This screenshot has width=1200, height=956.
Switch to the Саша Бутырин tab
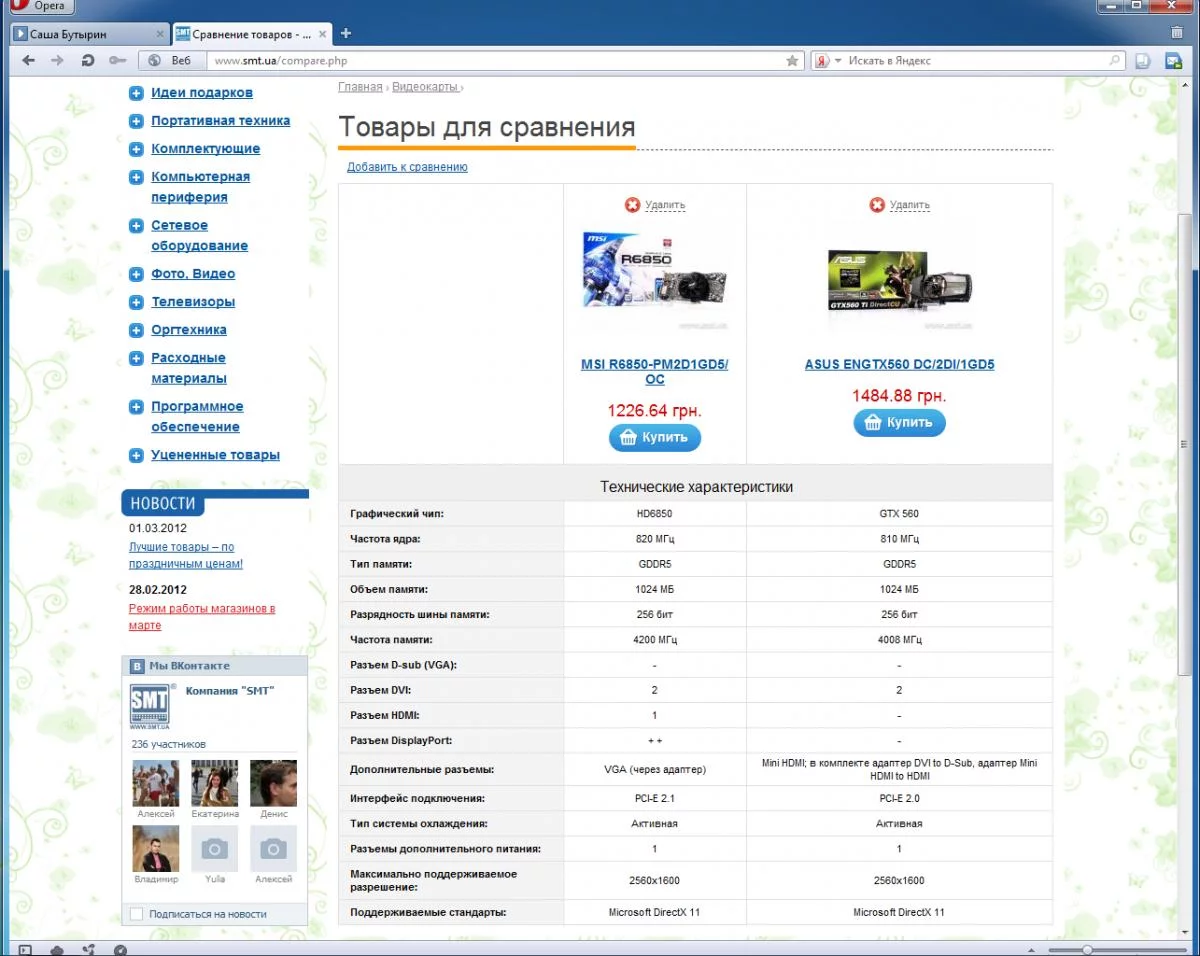[88, 33]
